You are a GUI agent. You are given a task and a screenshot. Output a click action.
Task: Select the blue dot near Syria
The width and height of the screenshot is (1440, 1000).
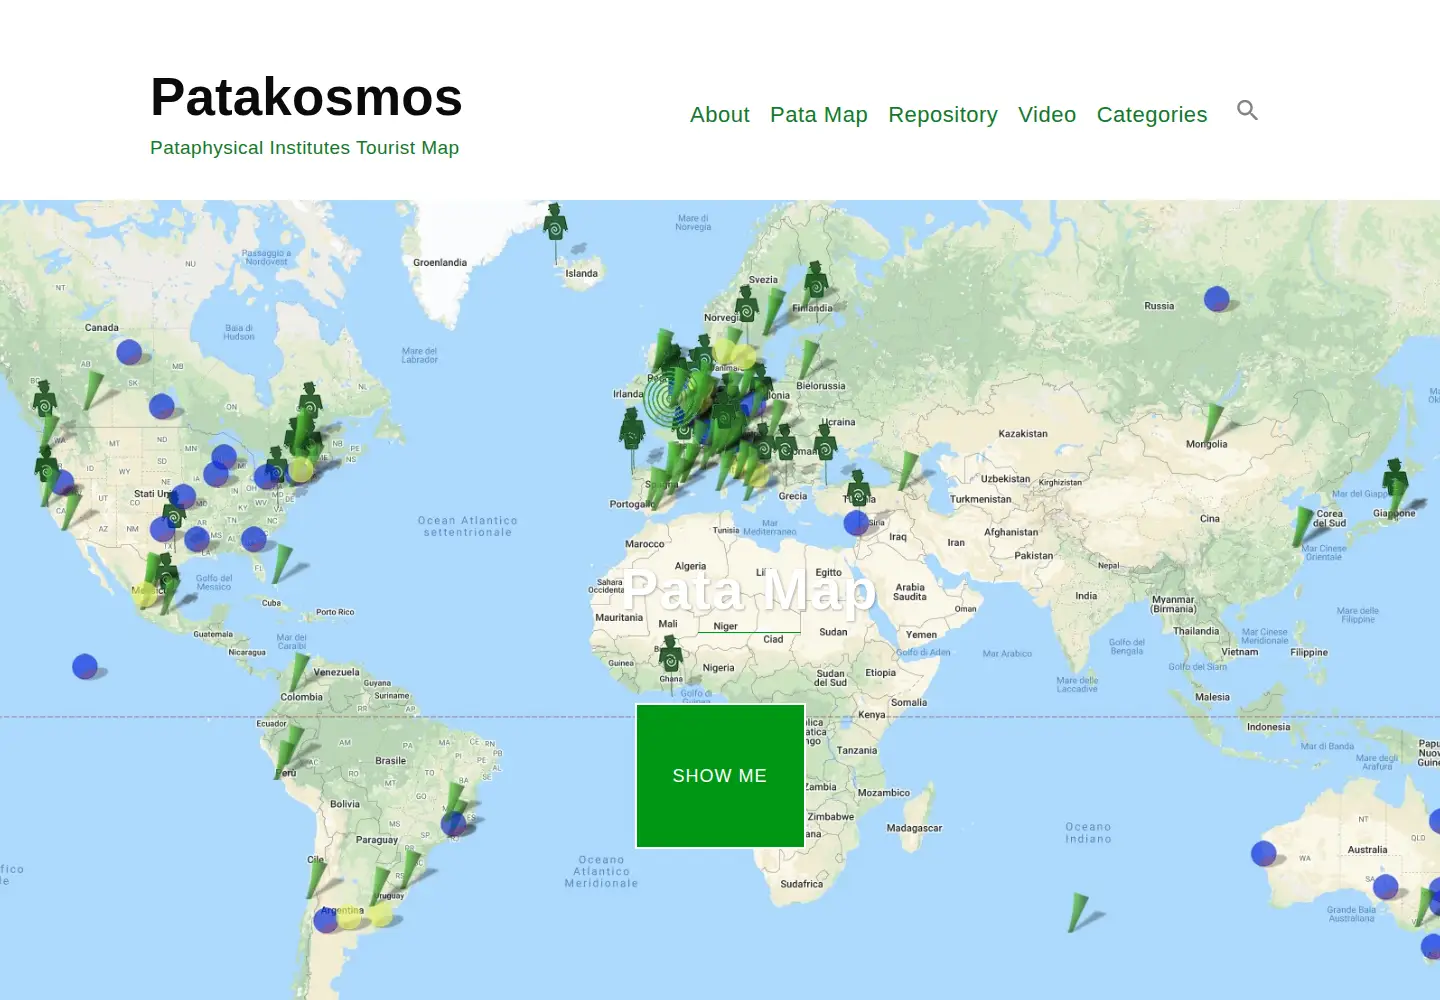point(856,523)
